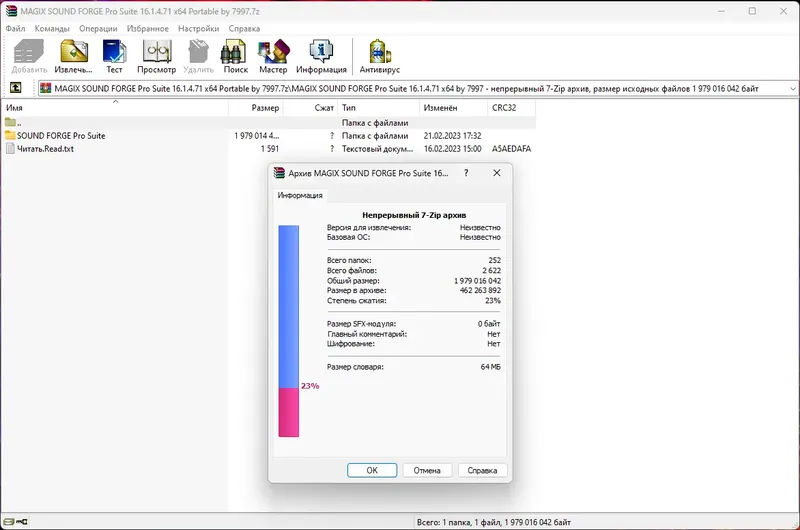Go up one folder level arrow
The width and height of the screenshot is (800, 530).
[x=16, y=88]
